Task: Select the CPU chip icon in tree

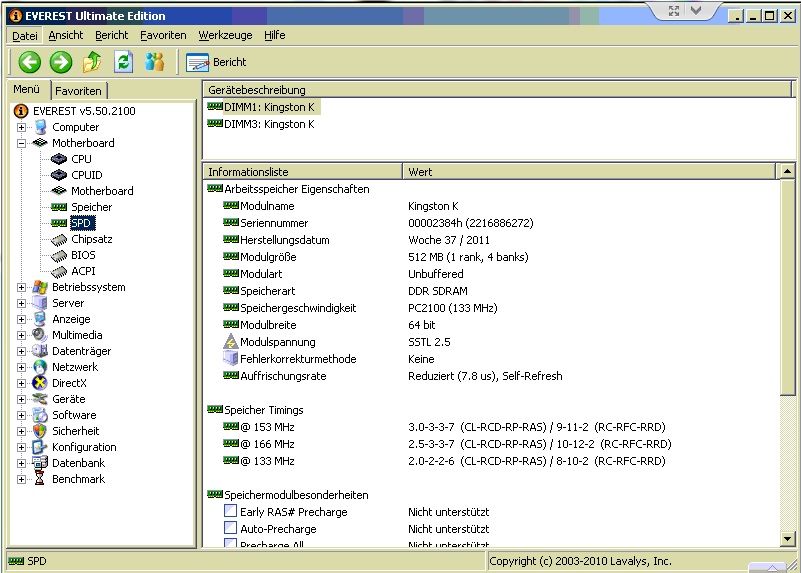Action: pyautogui.click(x=59, y=159)
